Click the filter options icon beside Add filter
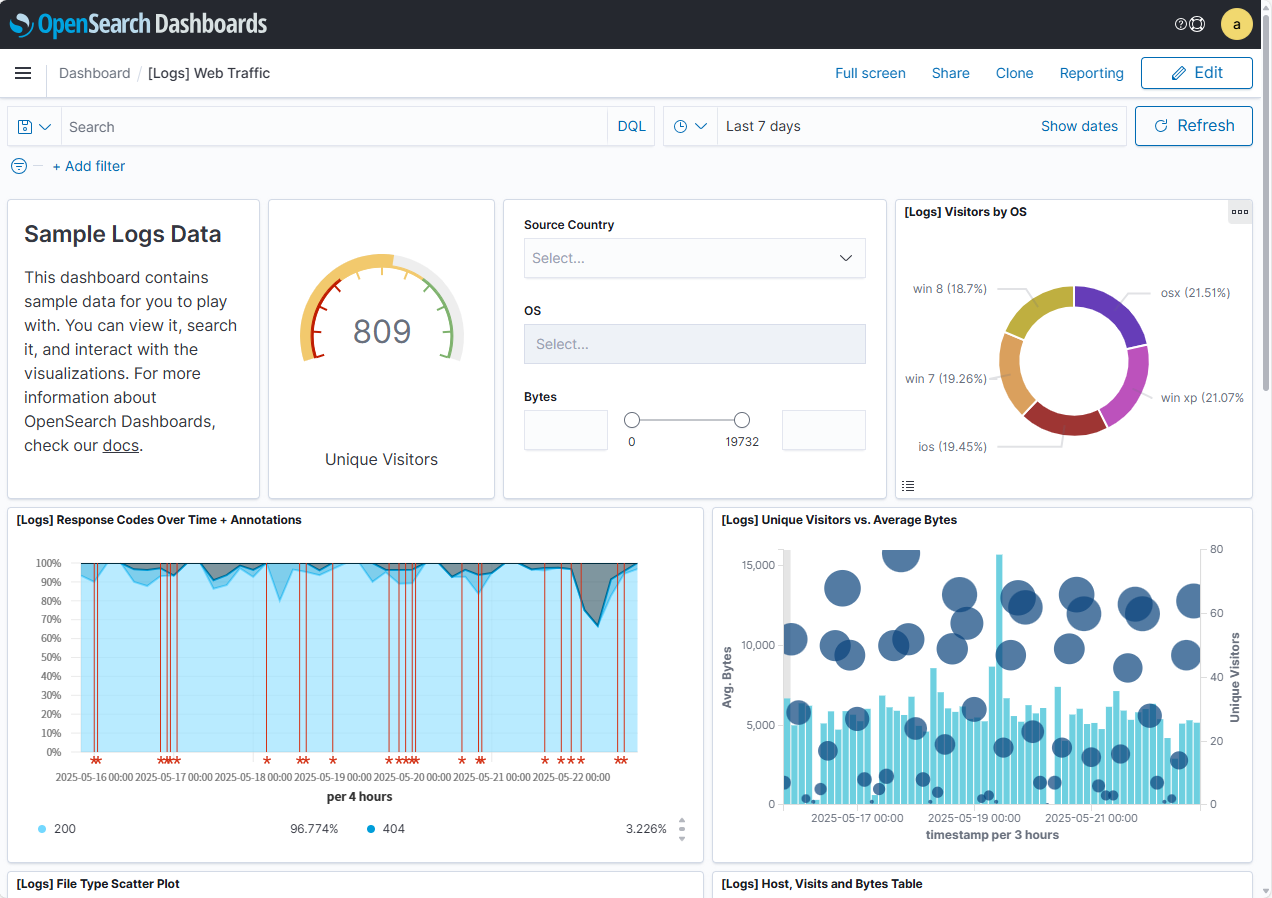The height and width of the screenshot is (898, 1272). pyautogui.click(x=18, y=166)
